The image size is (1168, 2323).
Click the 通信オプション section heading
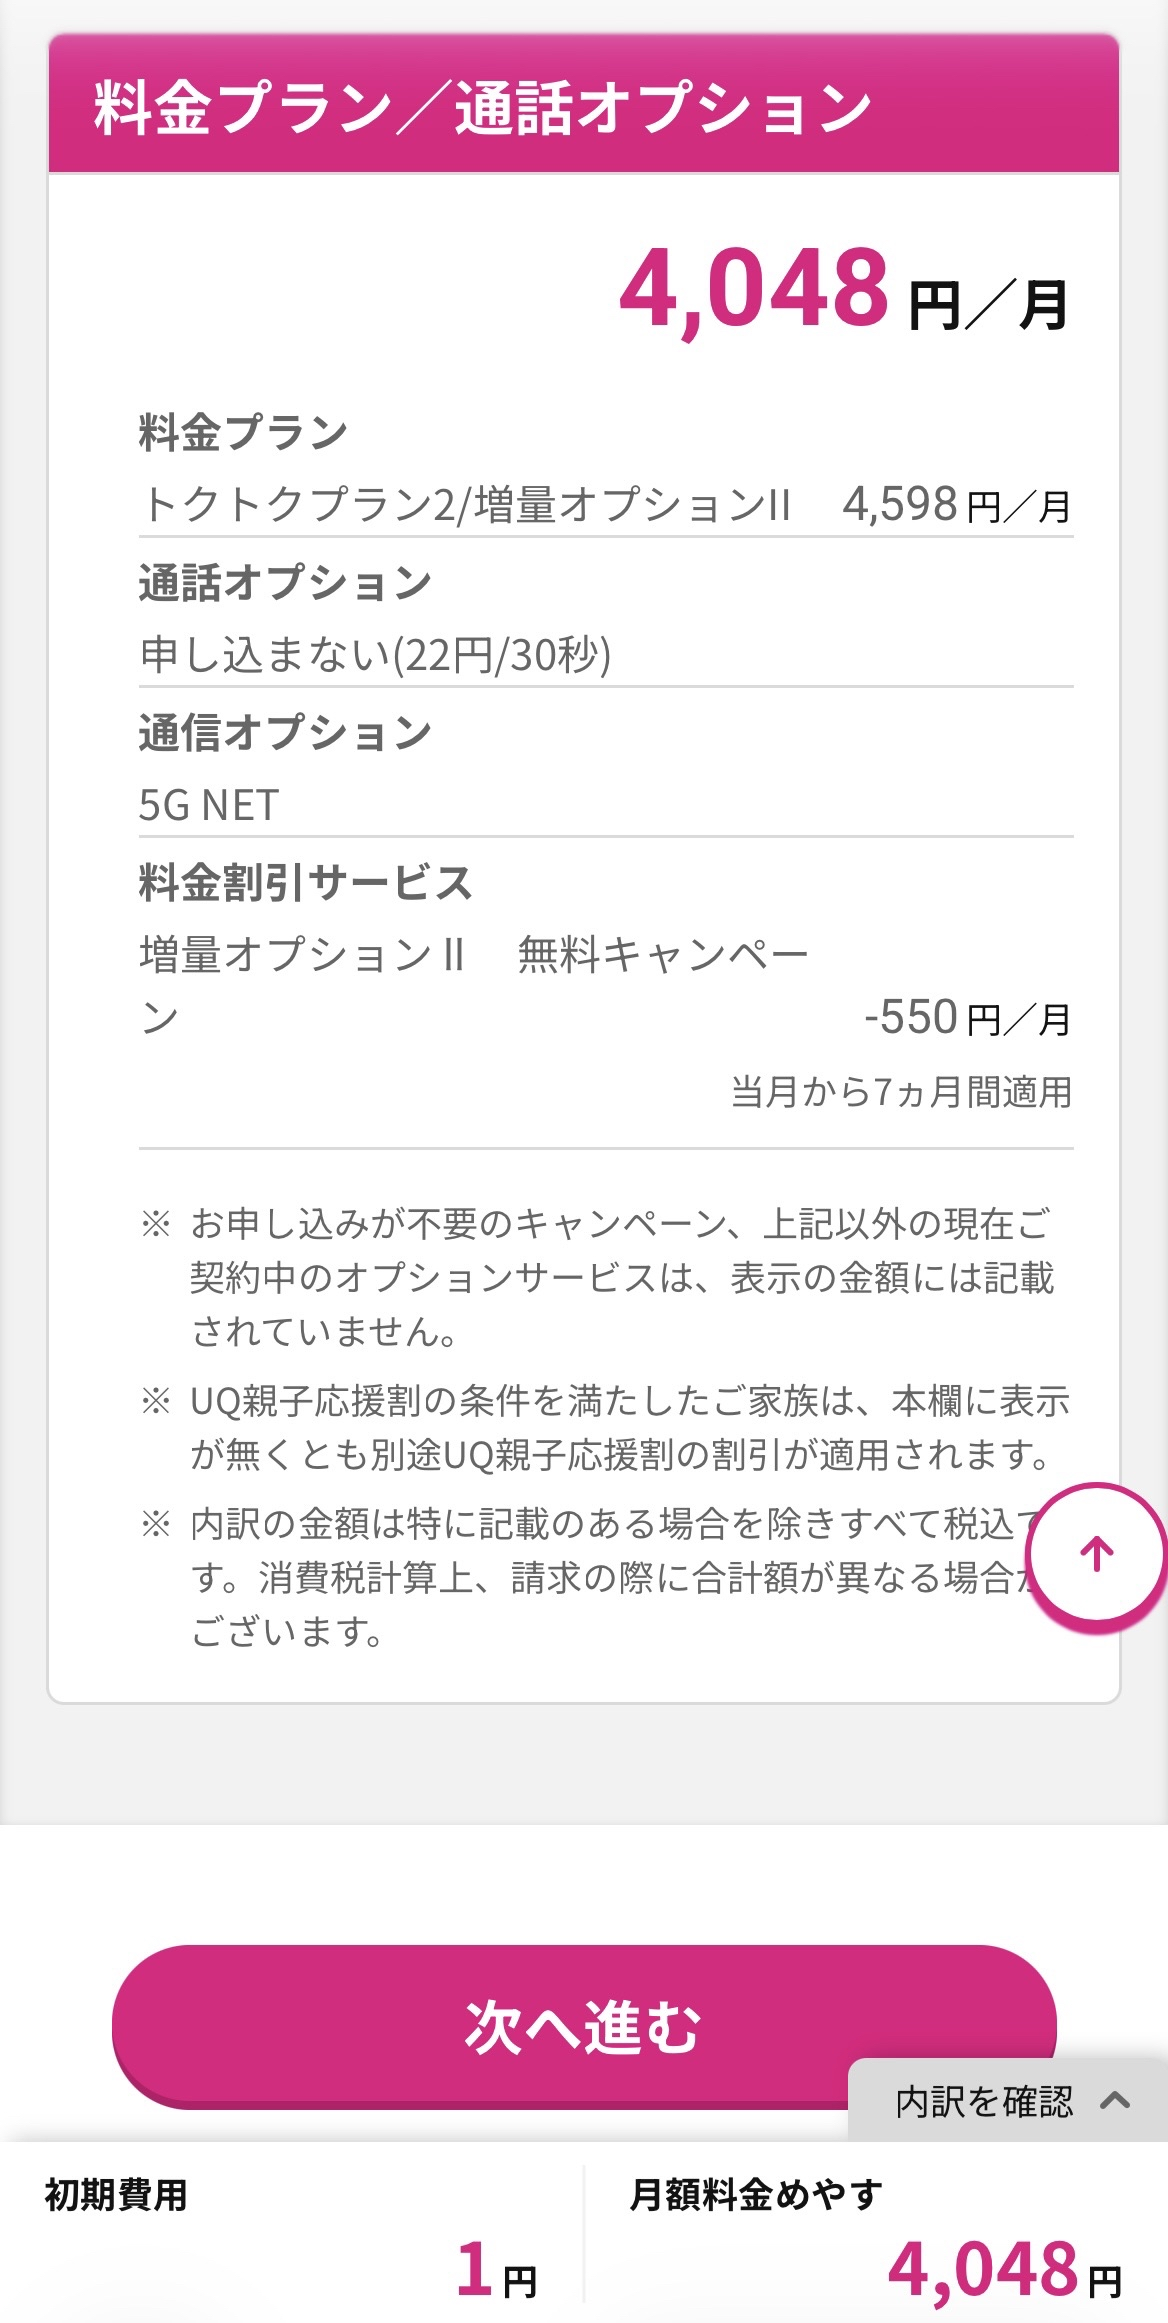[x=285, y=733]
